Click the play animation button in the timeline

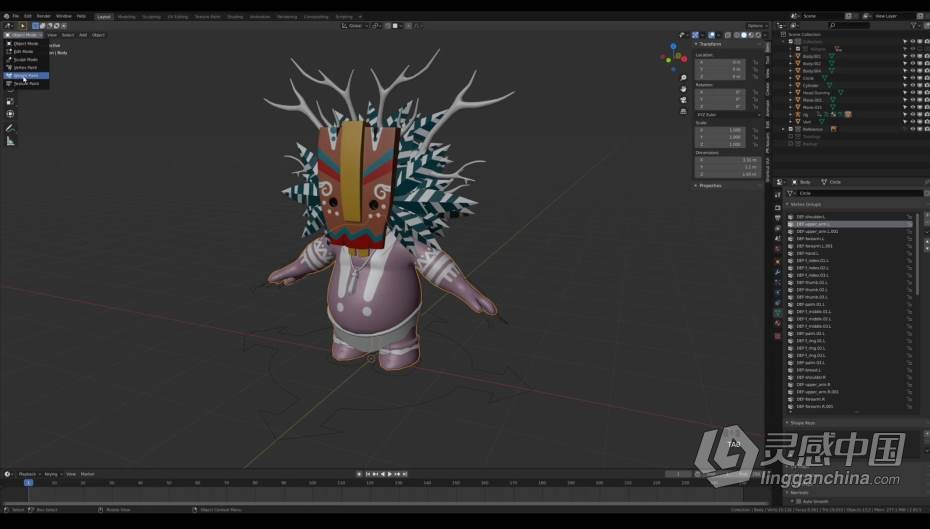[x=390, y=474]
